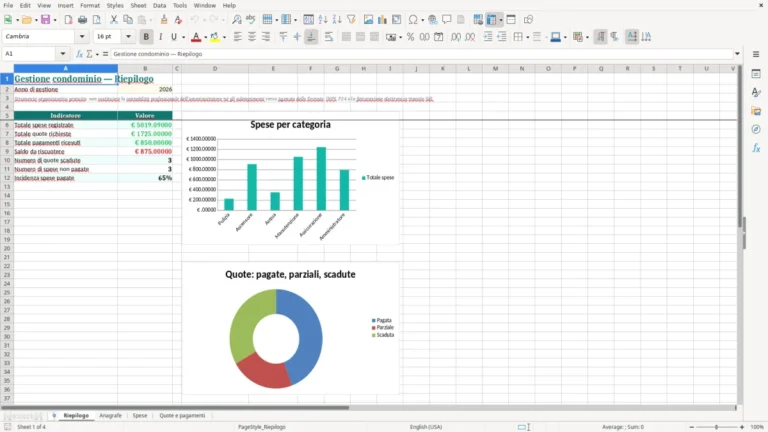
Task: Click PageStyle_Riepilogo in the status bar
Action: tap(262, 427)
